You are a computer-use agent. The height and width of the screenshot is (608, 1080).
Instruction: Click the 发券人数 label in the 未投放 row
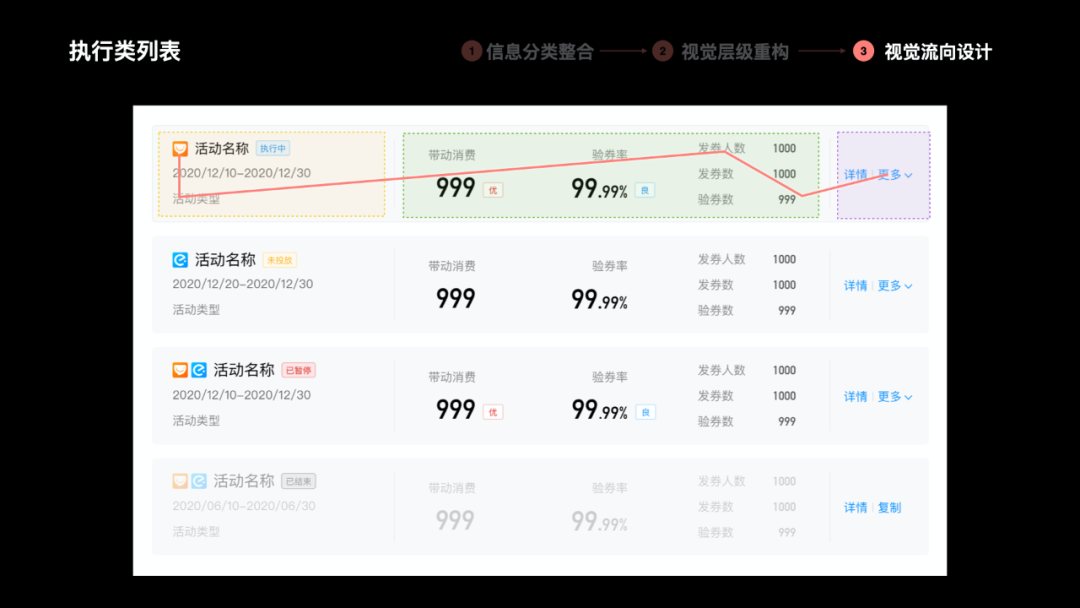tap(722, 260)
